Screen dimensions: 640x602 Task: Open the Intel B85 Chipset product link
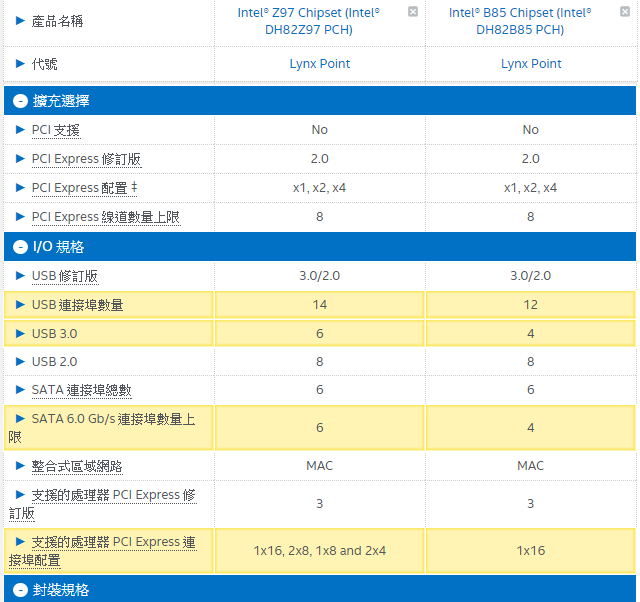tap(520, 21)
